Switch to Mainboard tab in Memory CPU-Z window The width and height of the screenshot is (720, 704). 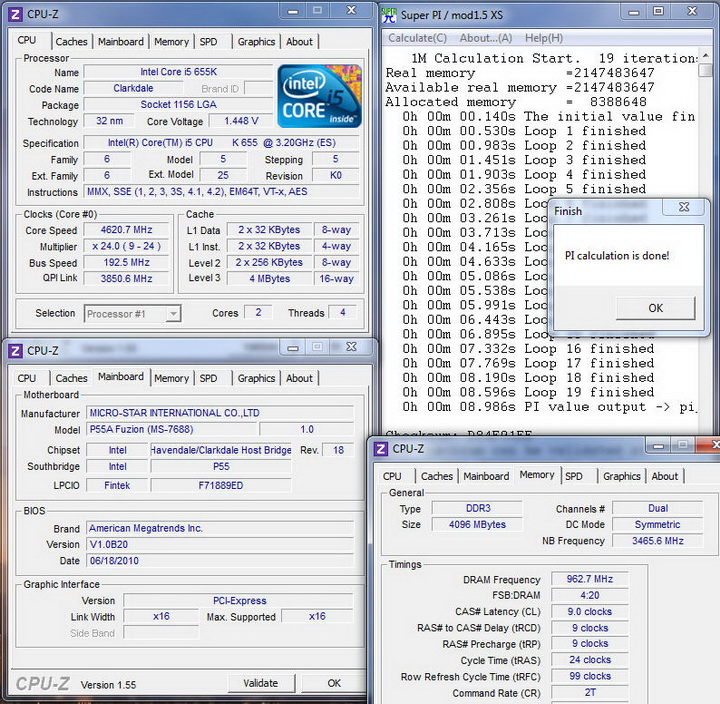pos(486,476)
